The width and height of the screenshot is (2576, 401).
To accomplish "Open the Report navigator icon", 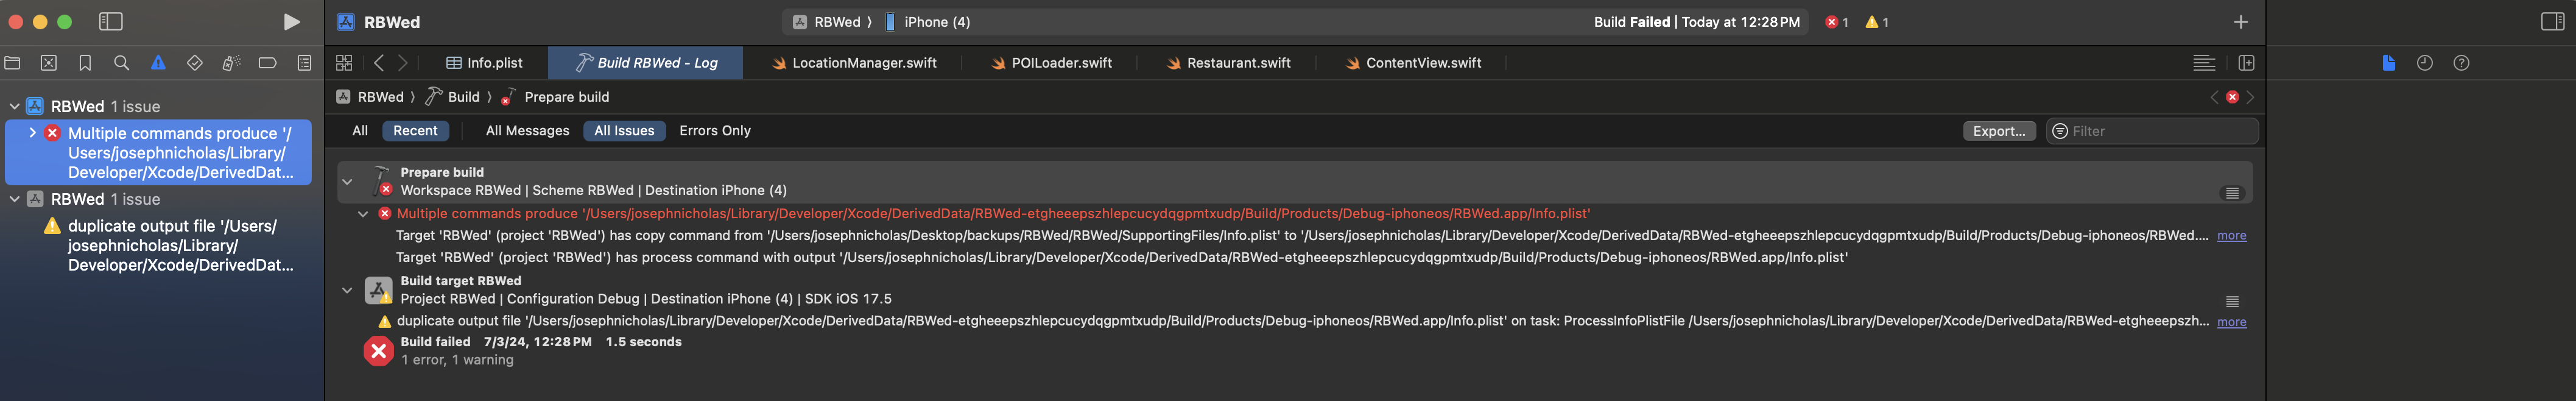I will [x=304, y=63].
